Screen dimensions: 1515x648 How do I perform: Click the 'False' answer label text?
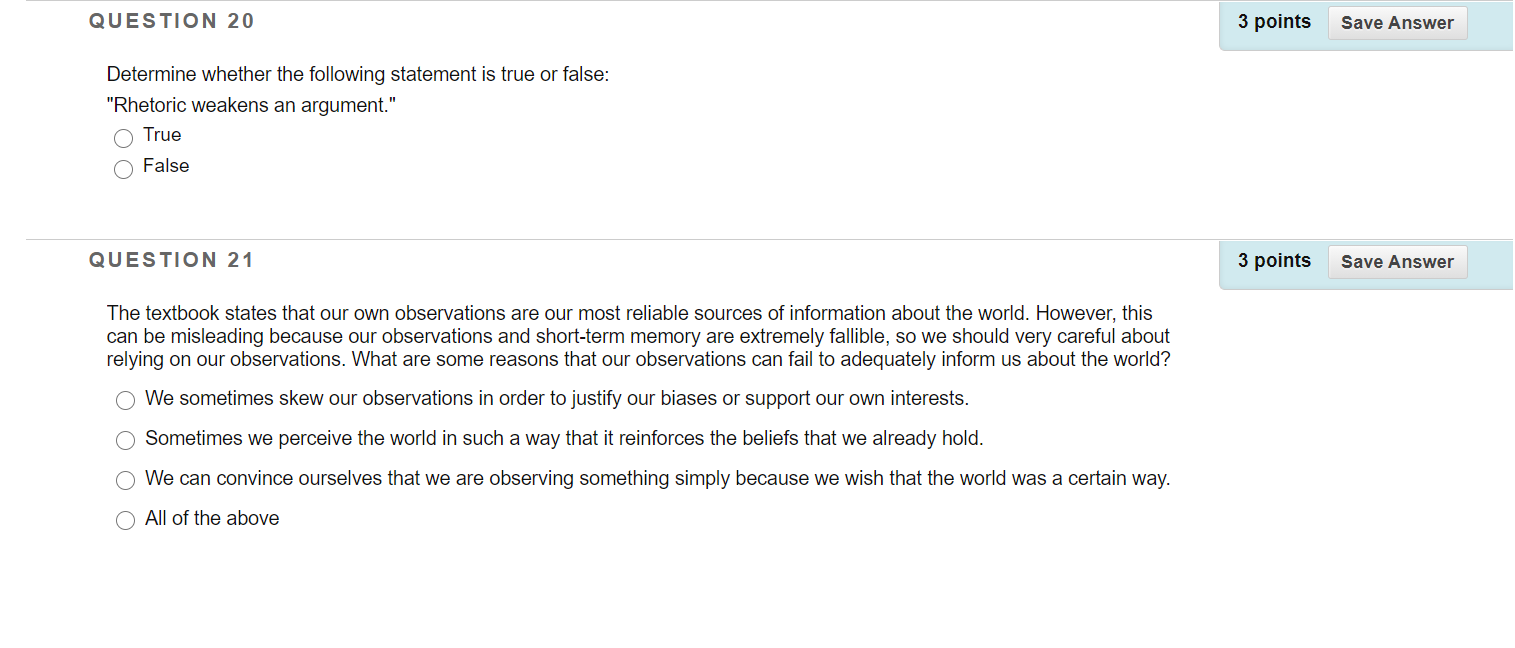click(x=166, y=166)
